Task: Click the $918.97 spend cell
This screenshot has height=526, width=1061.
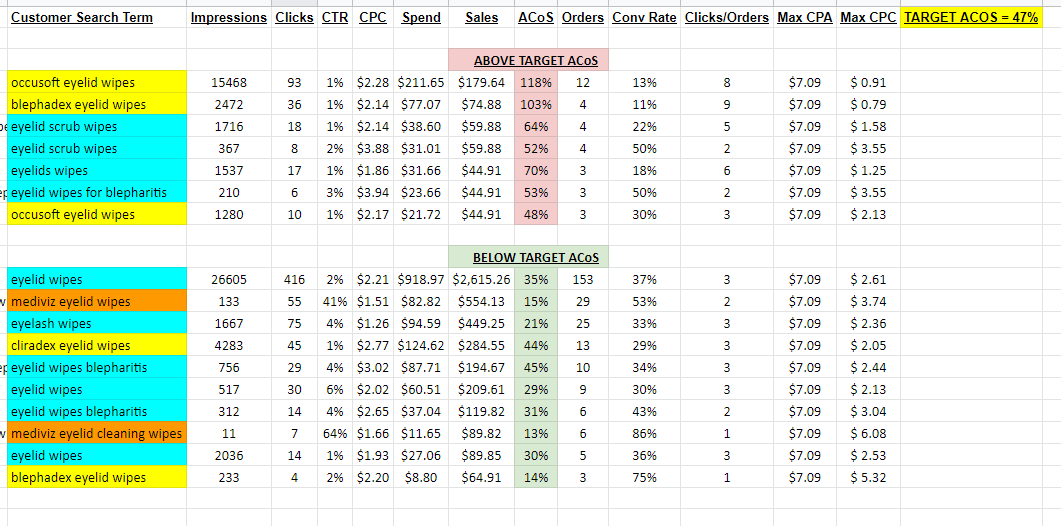Action: click(x=421, y=280)
